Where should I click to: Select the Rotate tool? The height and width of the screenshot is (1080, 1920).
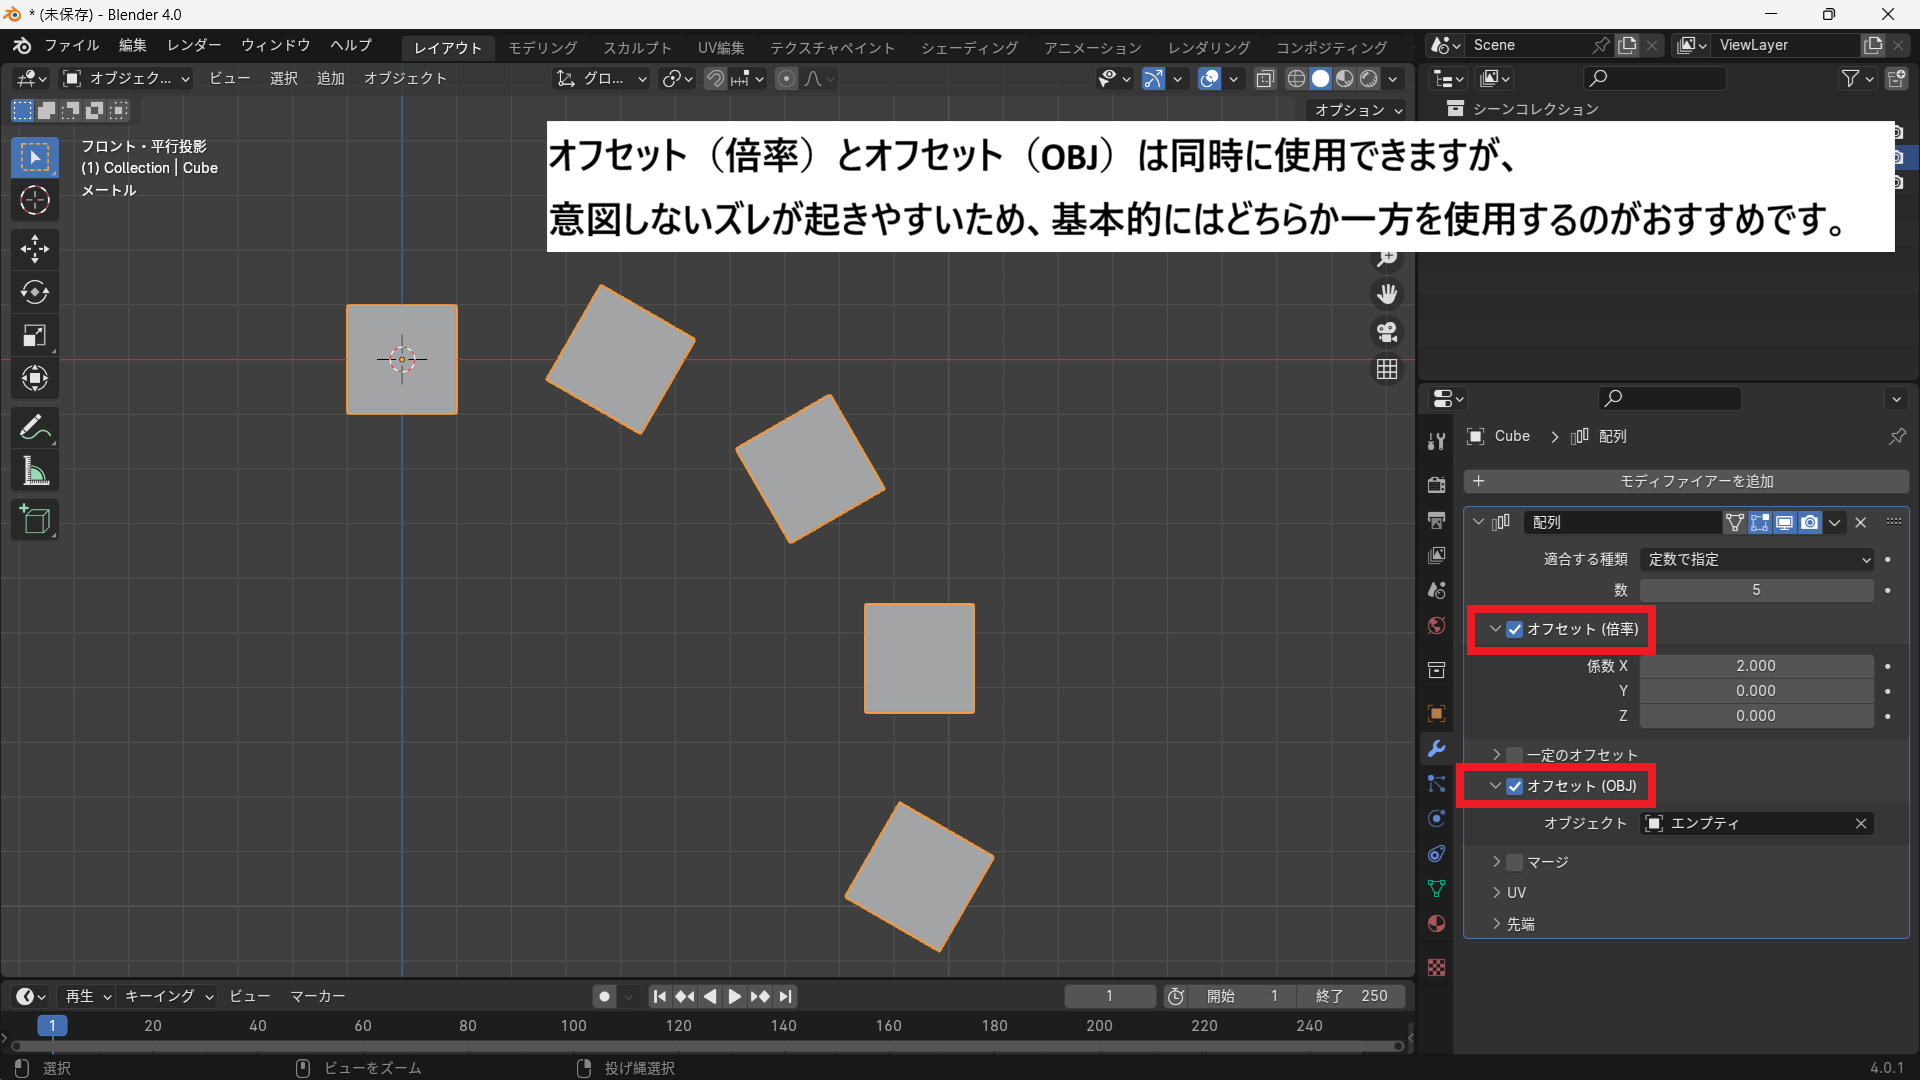35,292
